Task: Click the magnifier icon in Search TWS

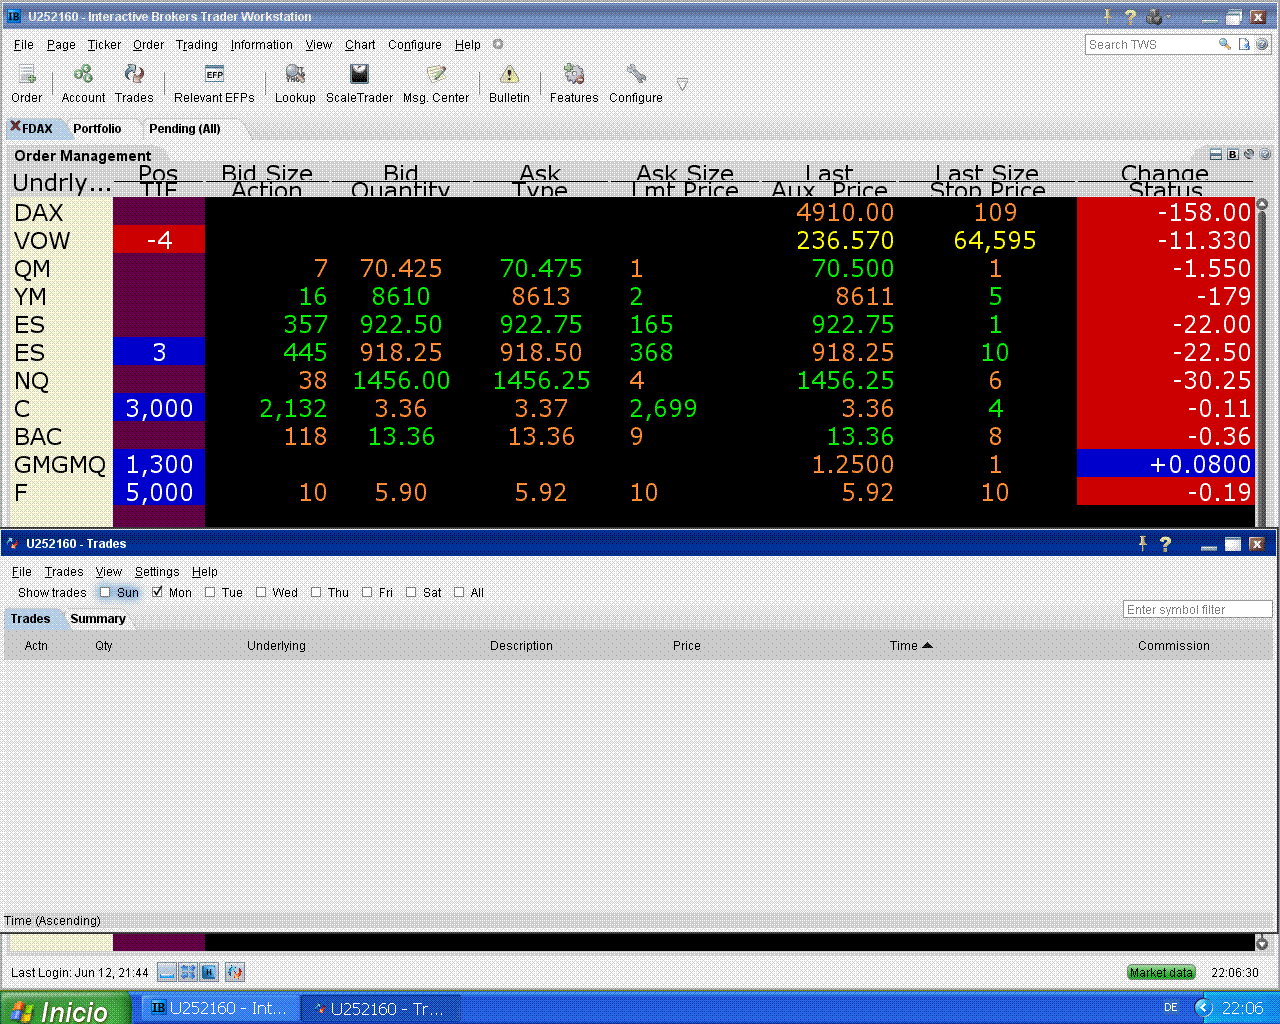Action: click(1224, 44)
